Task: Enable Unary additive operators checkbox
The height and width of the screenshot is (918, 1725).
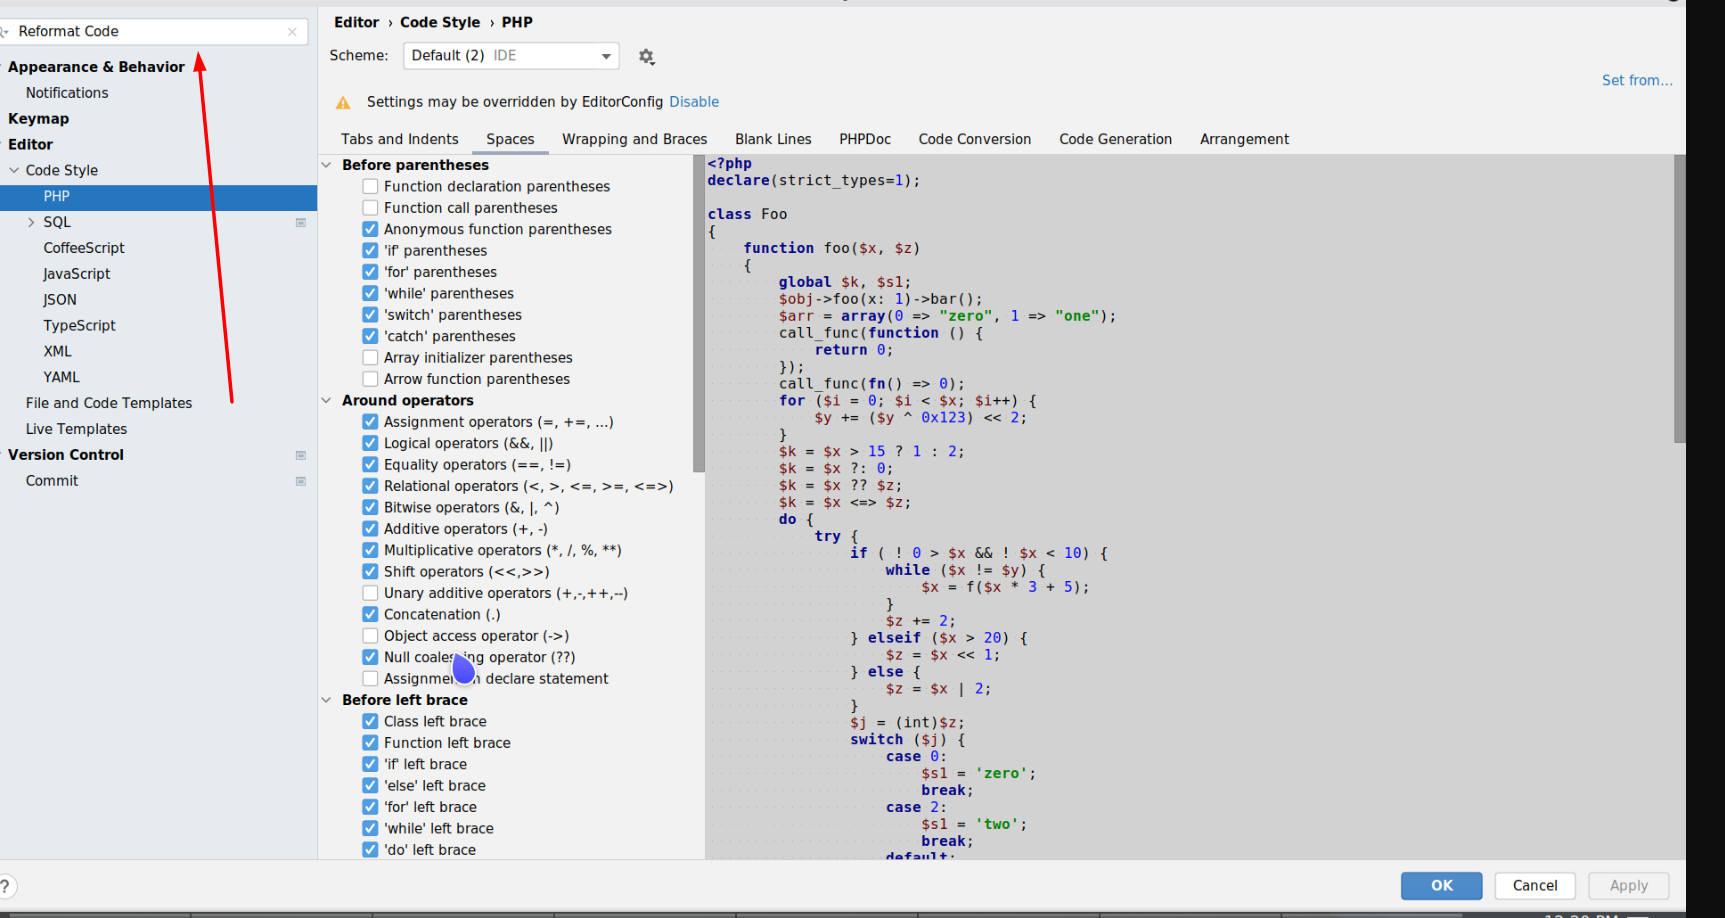Action: coord(370,593)
